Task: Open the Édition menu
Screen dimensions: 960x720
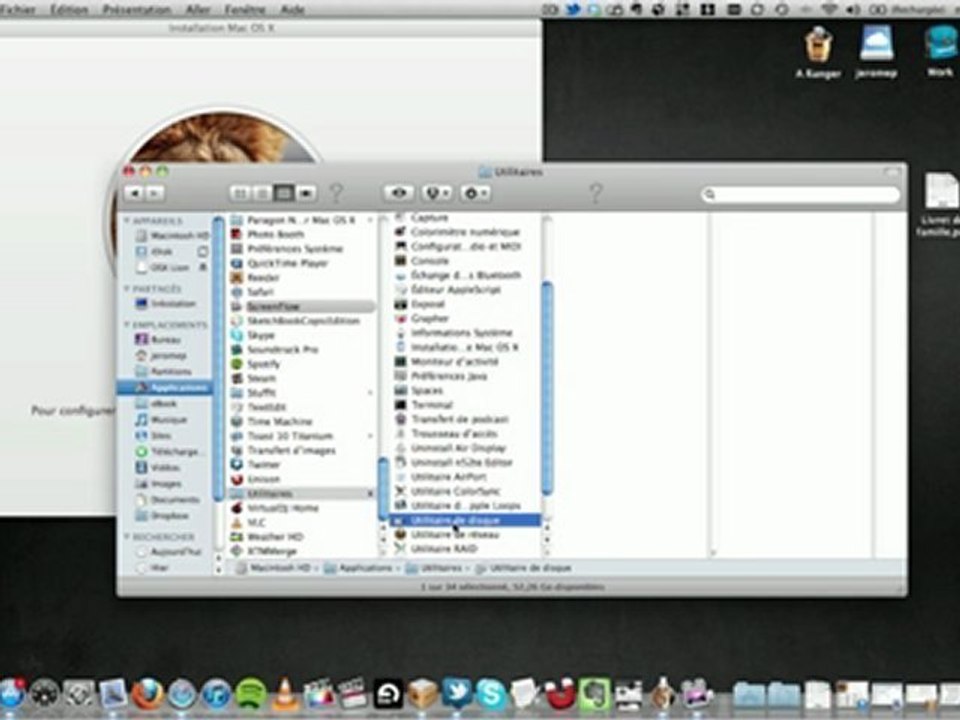Action: 69,9
